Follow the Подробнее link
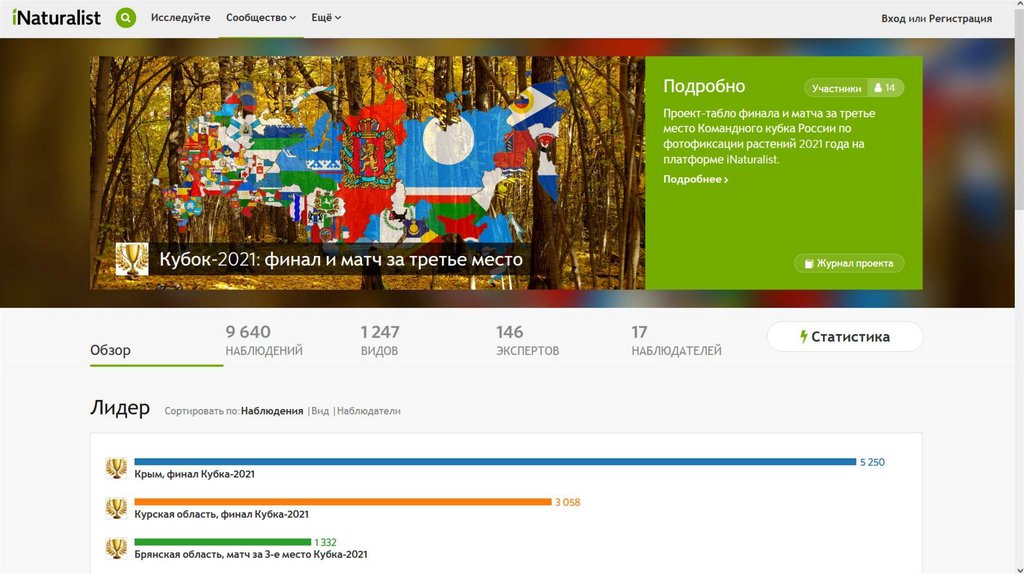The width and height of the screenshot is (1024, 574). tap(696, 179)
